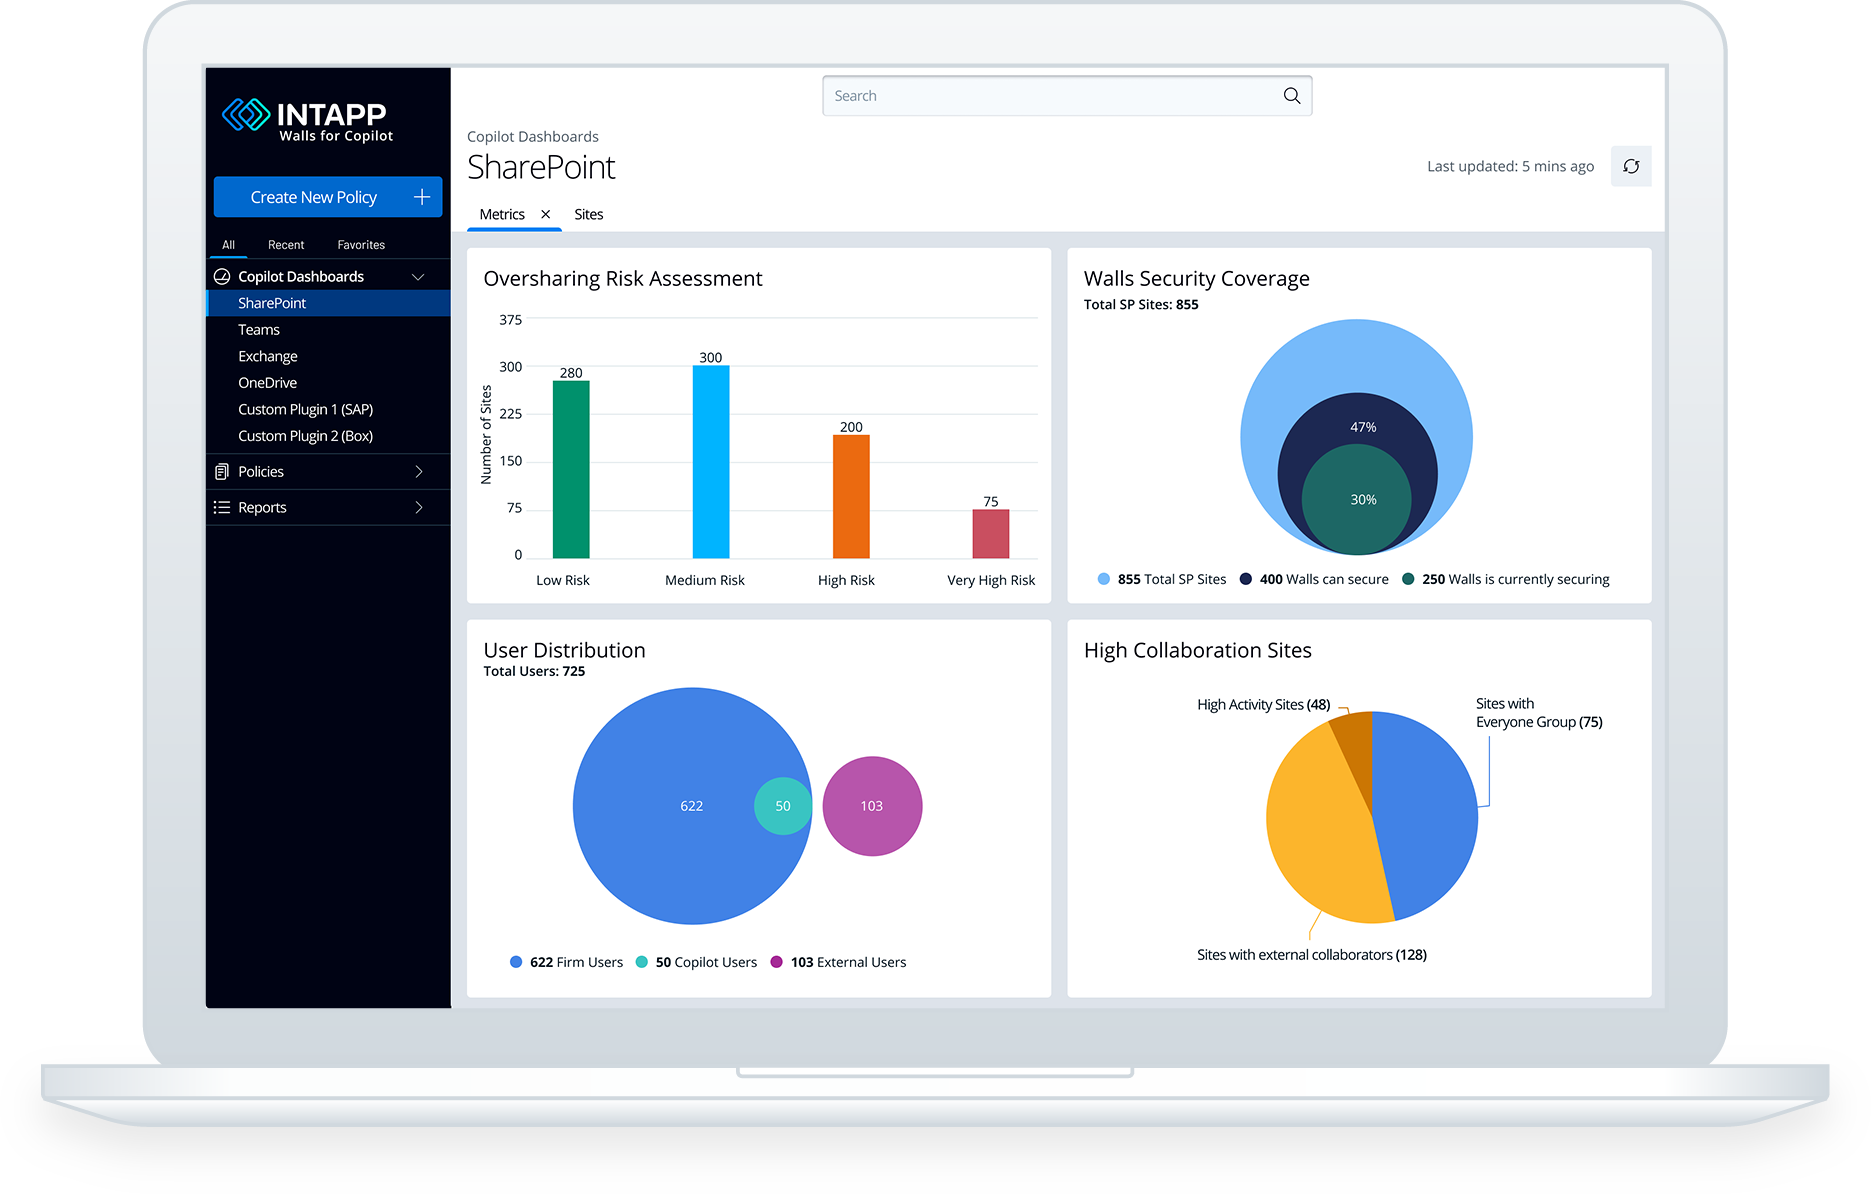This screenshot has width=1871, height=1194.
Task: Click the plus icon on Create New Policy
Action: click(x=422, y=197)
